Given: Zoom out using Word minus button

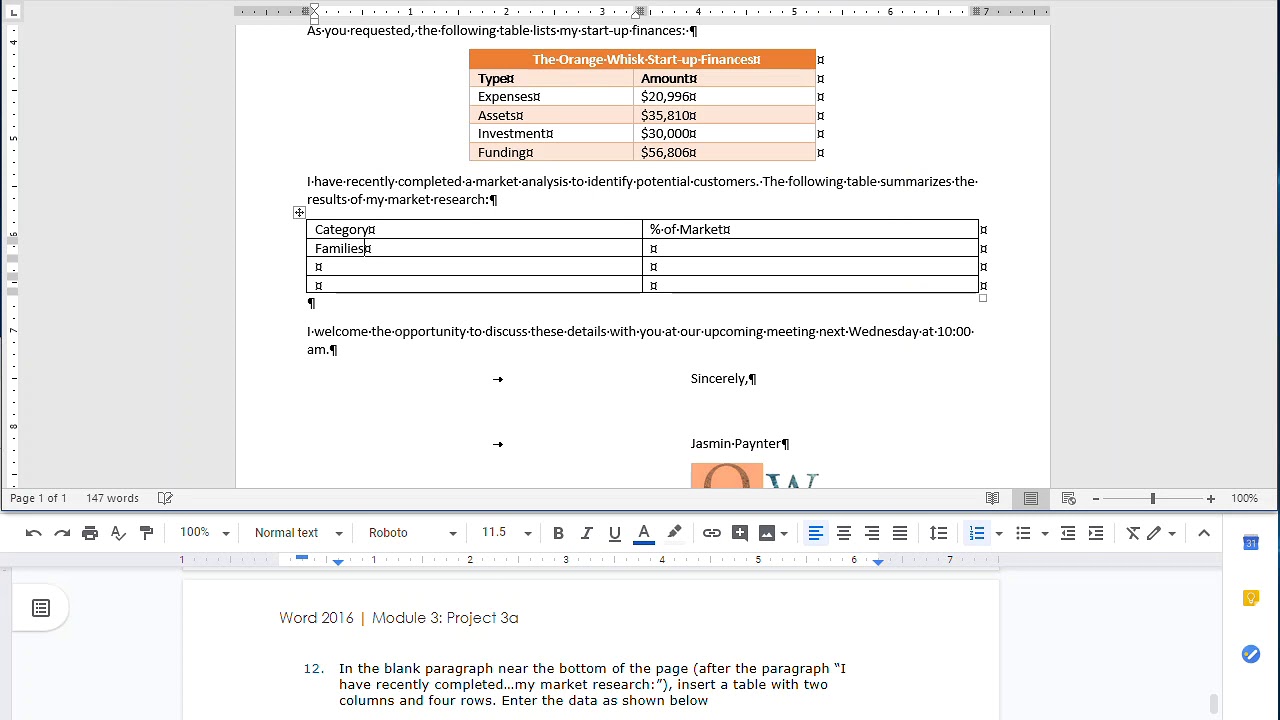Looking at the screenshot, I should [x=1096, y=498].
